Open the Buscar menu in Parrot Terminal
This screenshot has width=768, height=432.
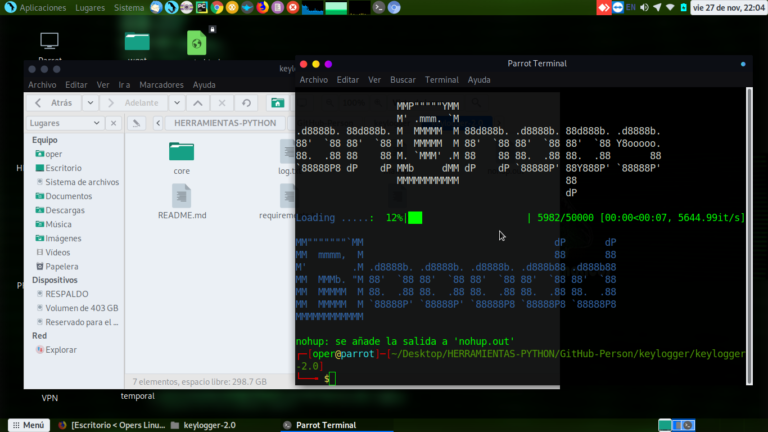coord(403,80)
